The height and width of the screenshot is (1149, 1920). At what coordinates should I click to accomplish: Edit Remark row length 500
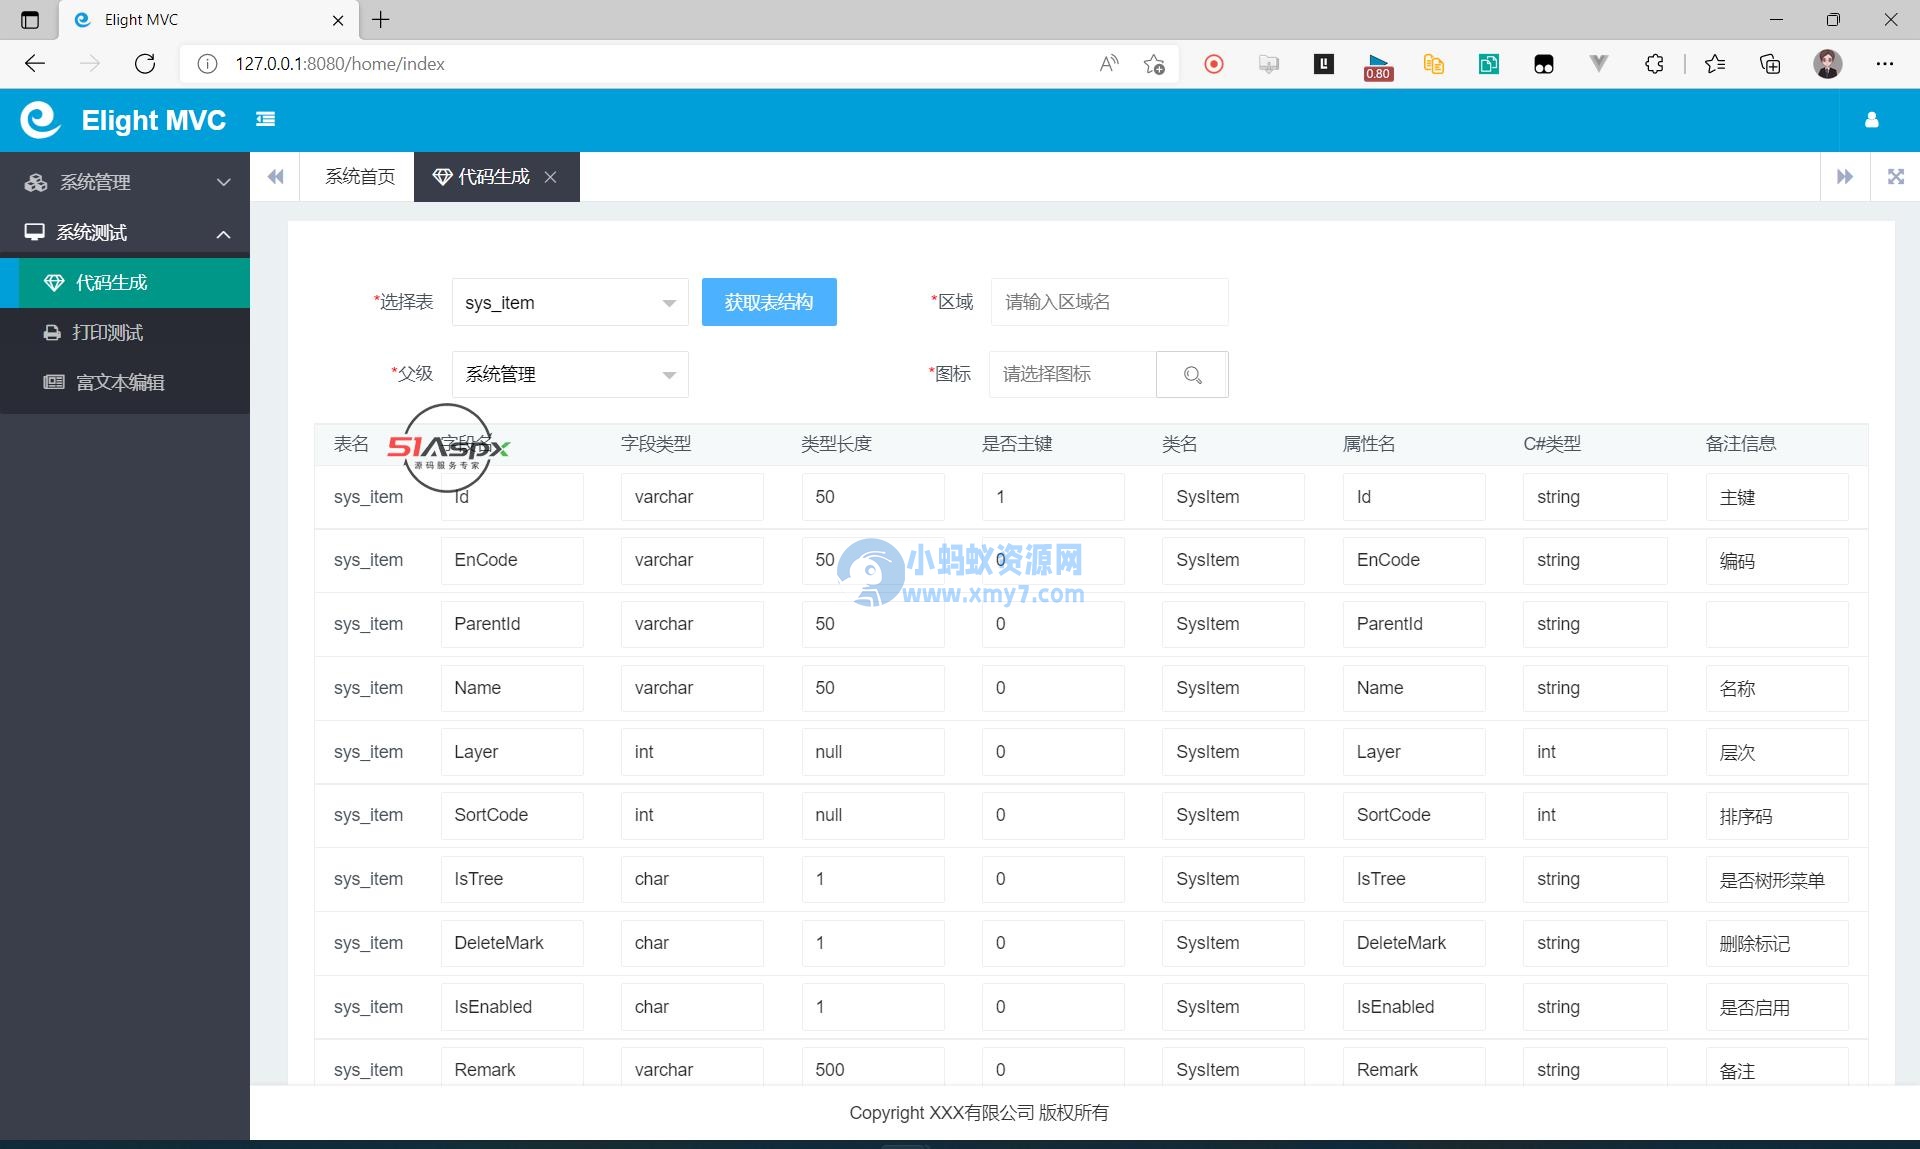pos(872,1067)
